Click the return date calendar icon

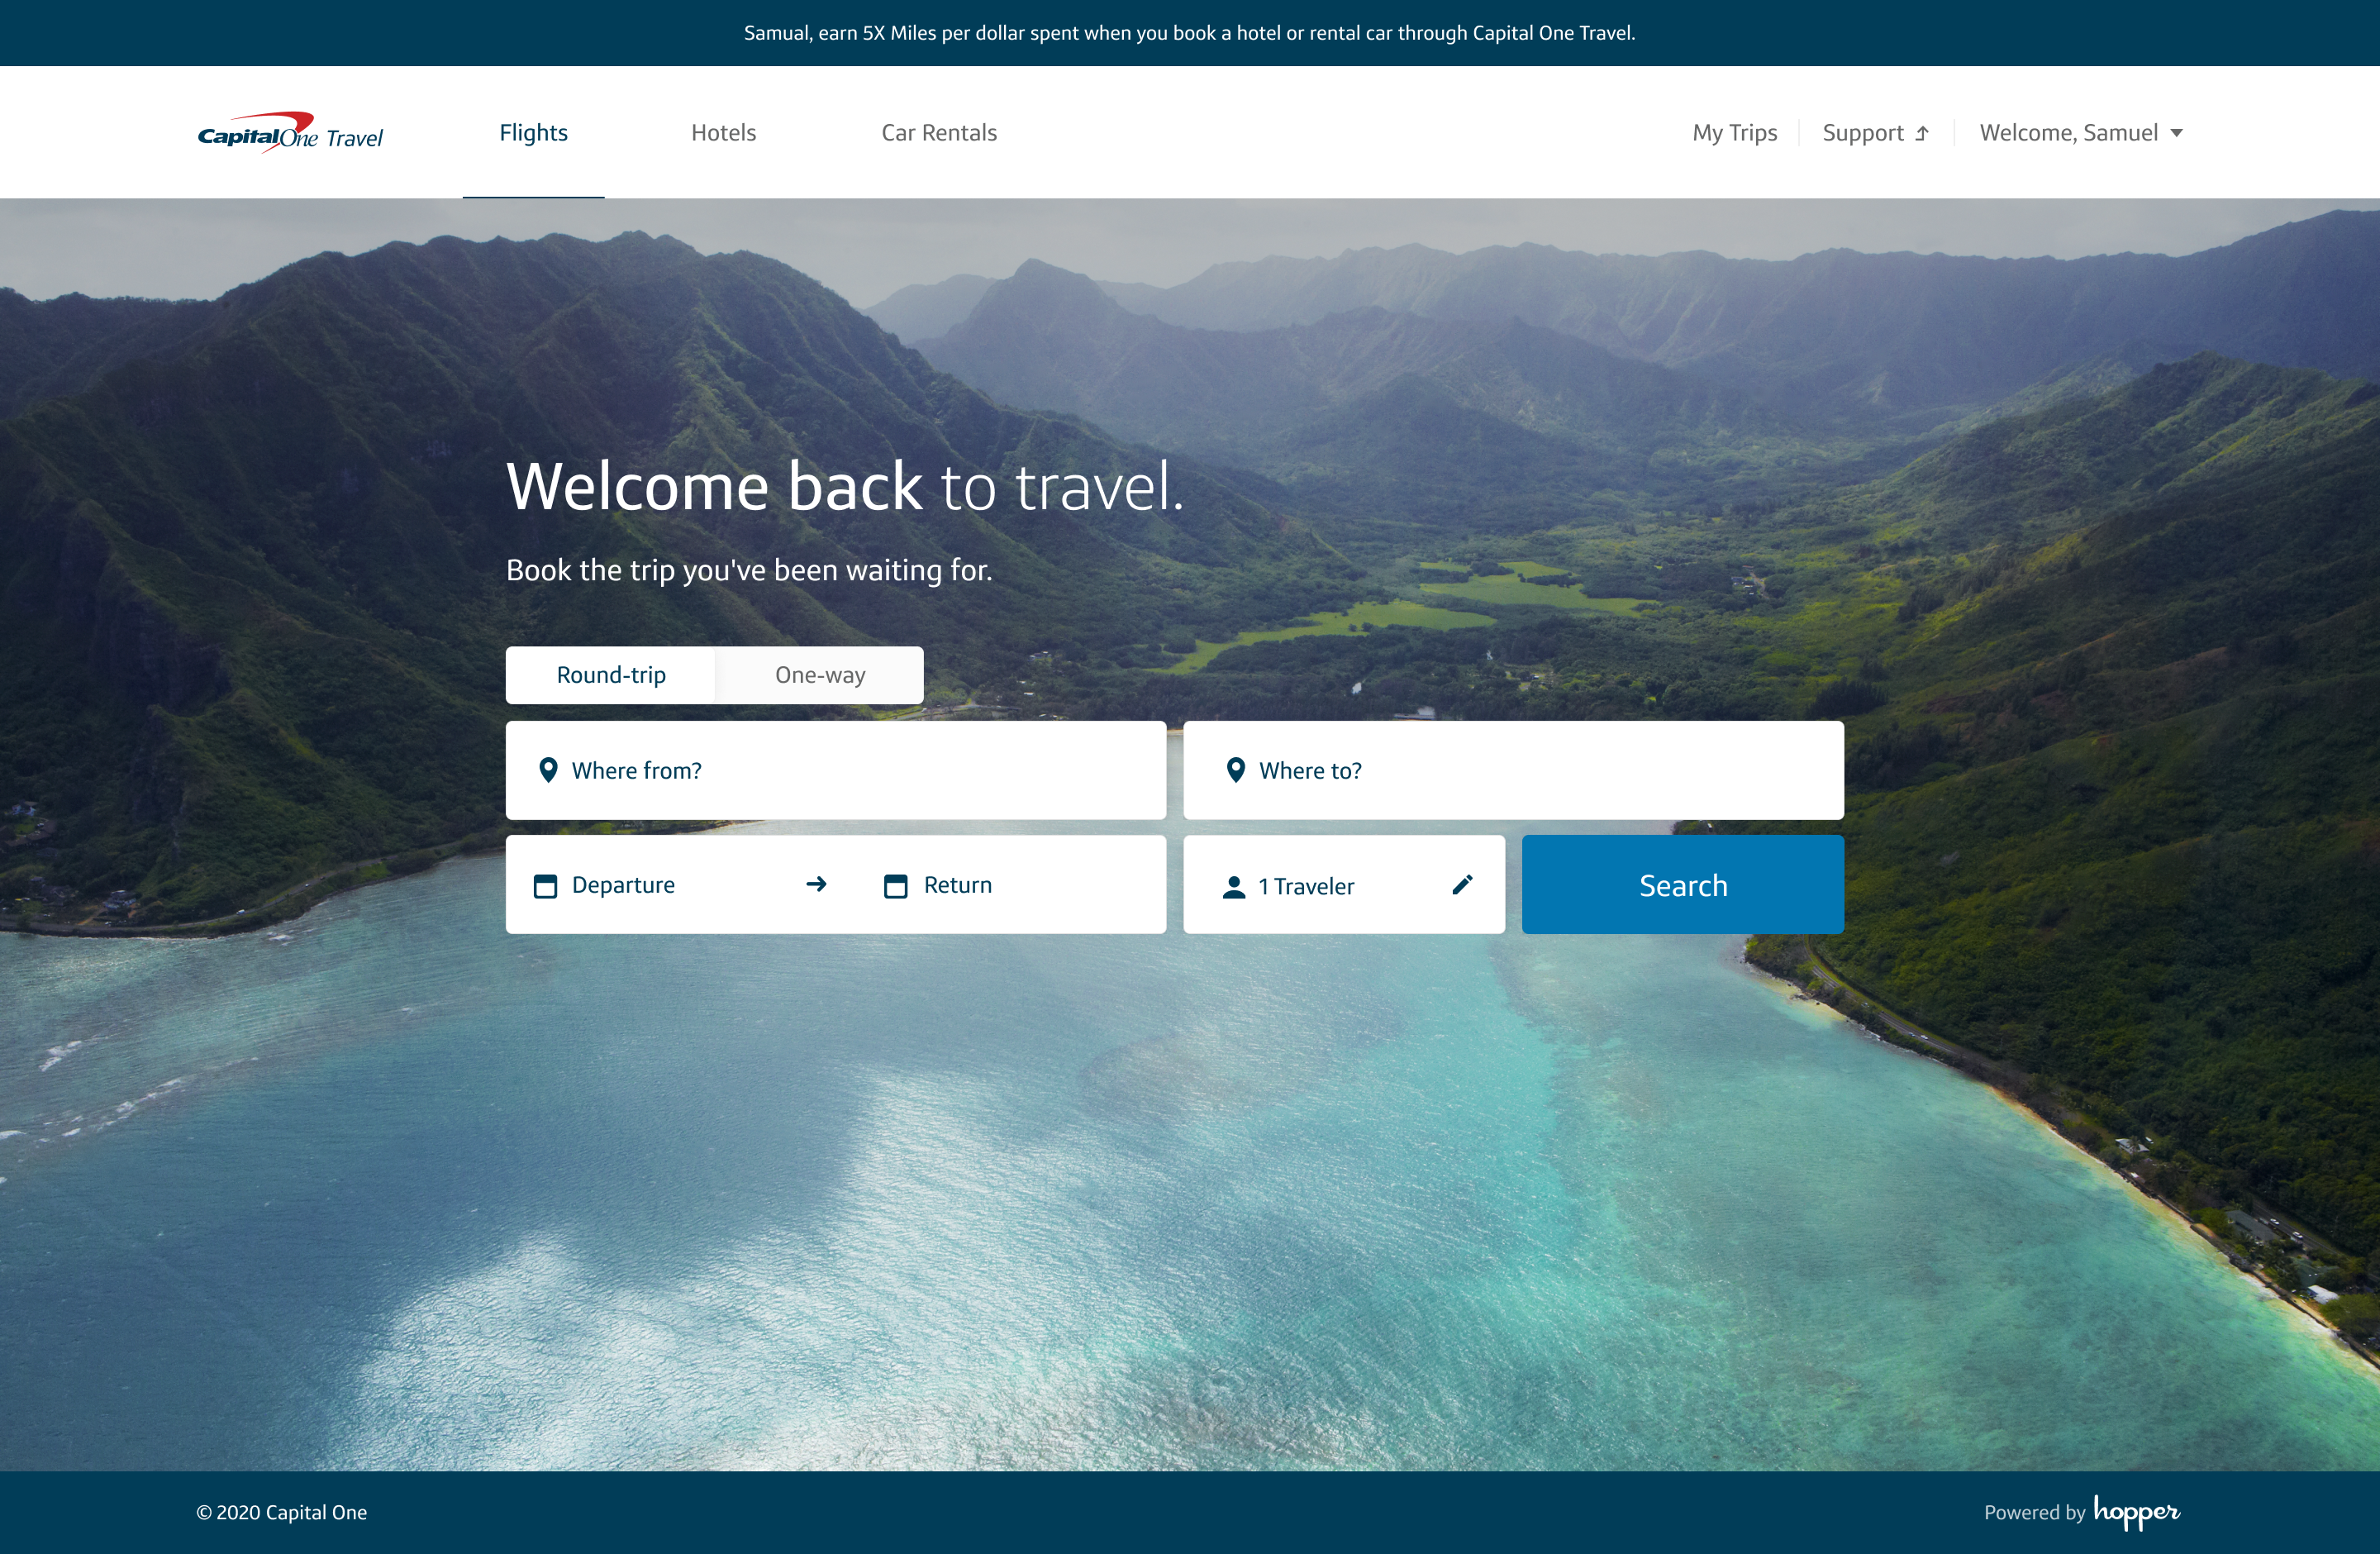[x=895, y=883]
